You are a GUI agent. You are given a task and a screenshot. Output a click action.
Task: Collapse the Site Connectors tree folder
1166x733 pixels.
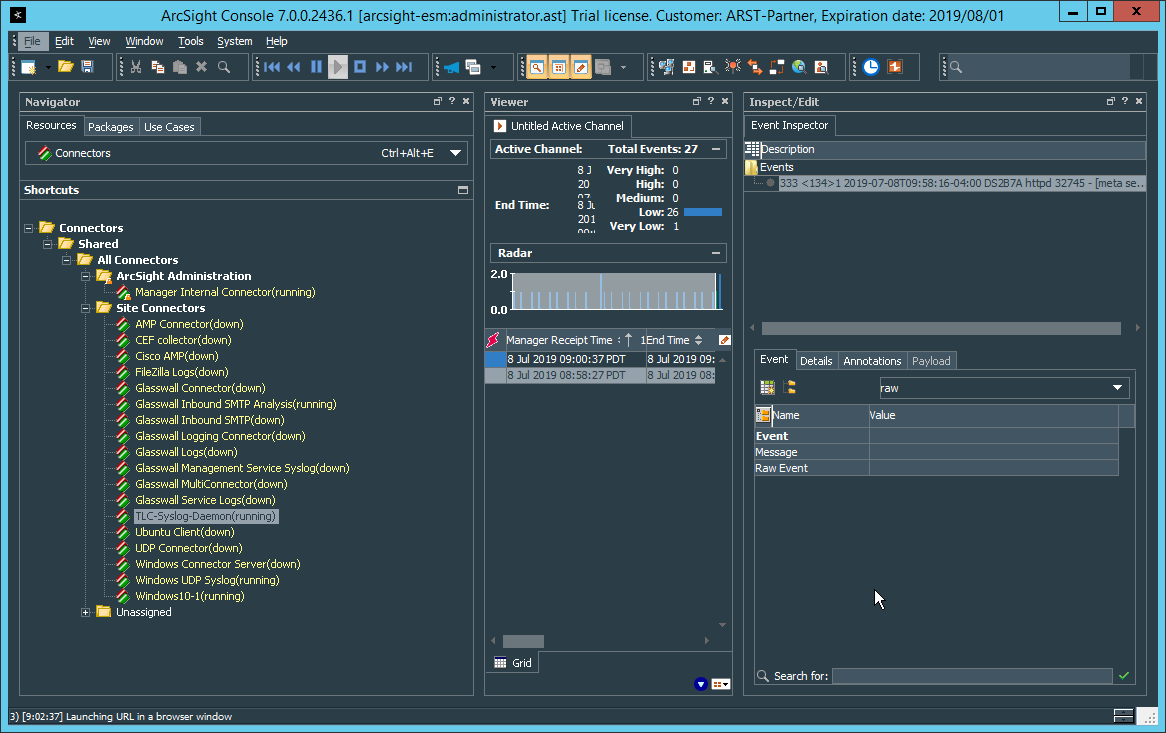tap(86, 308)
